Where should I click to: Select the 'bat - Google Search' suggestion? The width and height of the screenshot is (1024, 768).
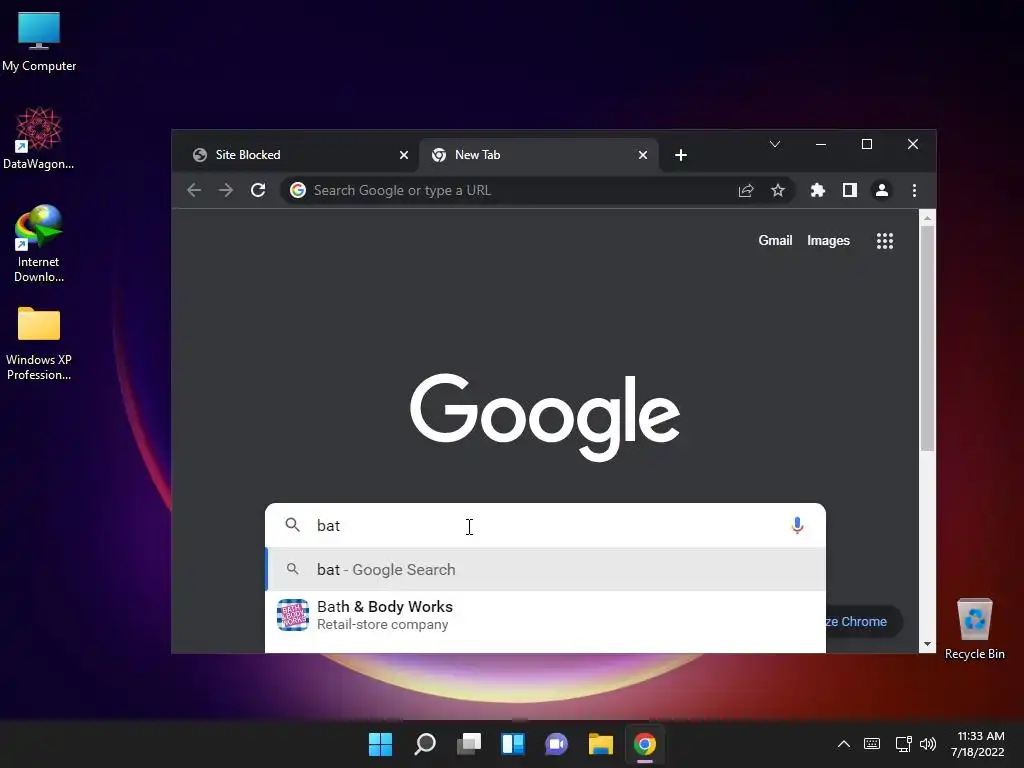pyautogui.click(x=545, y=569)
